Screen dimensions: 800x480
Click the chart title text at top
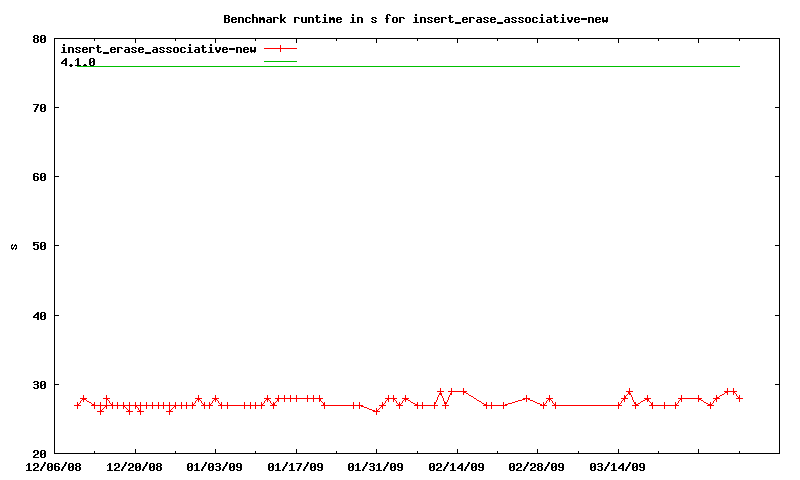click(x=415, y=19)
